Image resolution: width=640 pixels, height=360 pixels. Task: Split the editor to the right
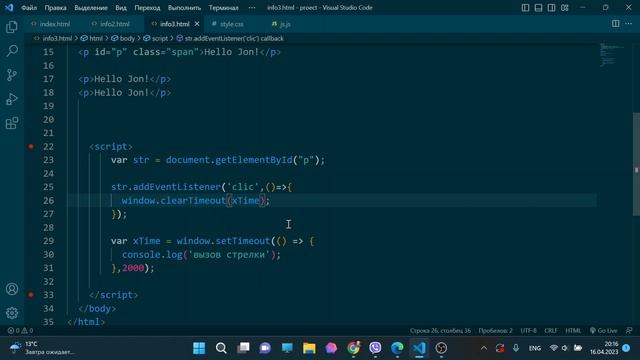point(616,24)
